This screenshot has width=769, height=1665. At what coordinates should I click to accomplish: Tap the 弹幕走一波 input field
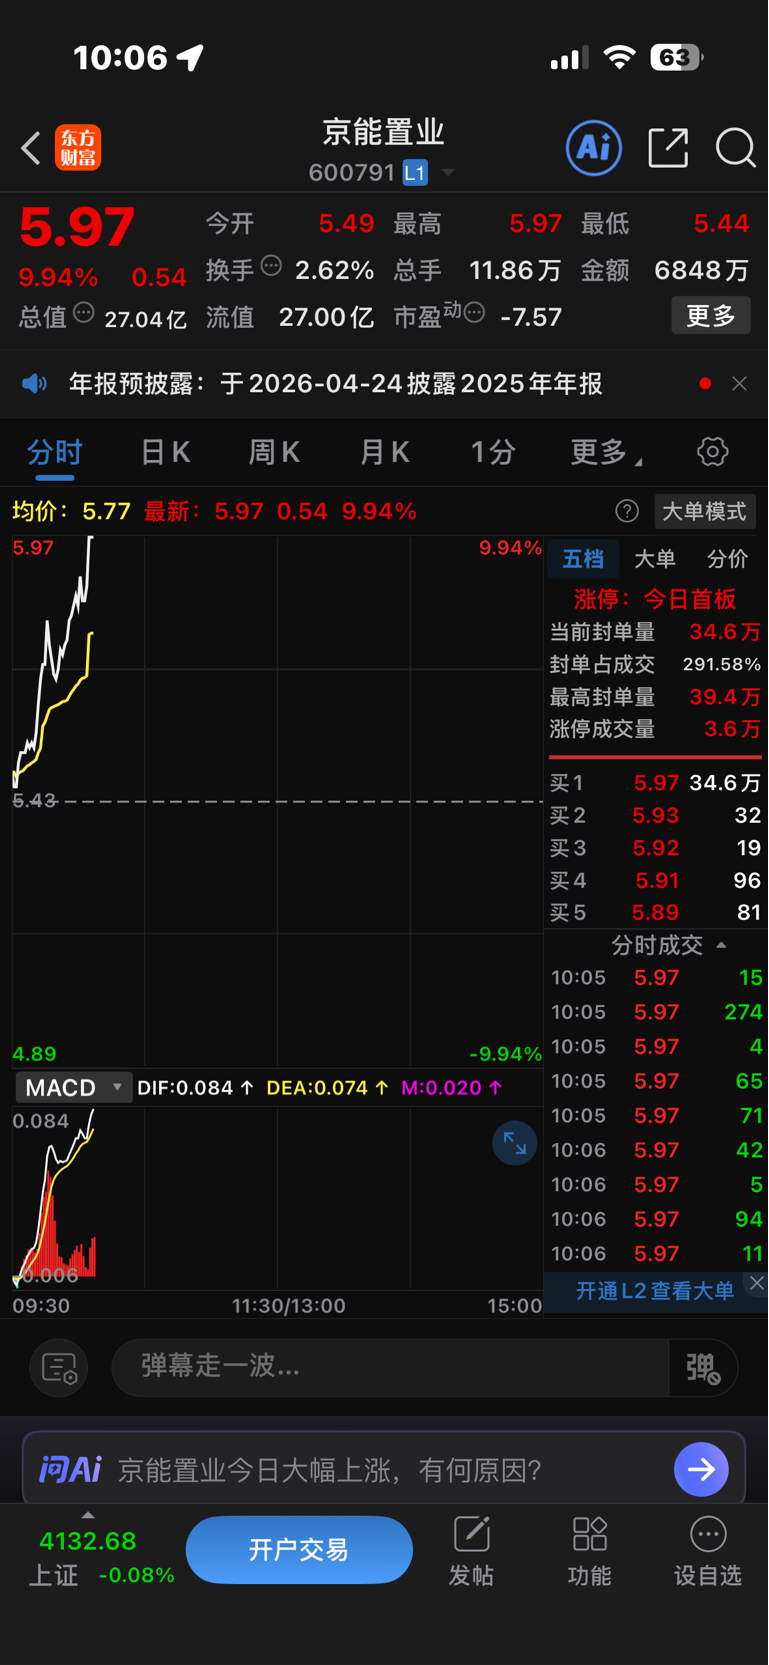pyautogui.click(x=390, y=1367)
